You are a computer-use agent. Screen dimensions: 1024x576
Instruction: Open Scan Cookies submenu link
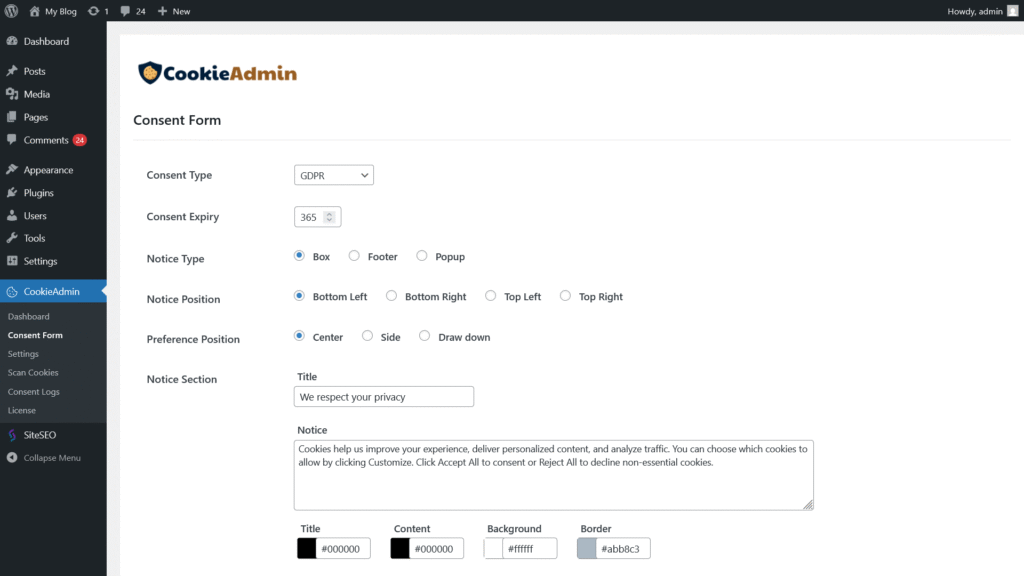[33, 372]
